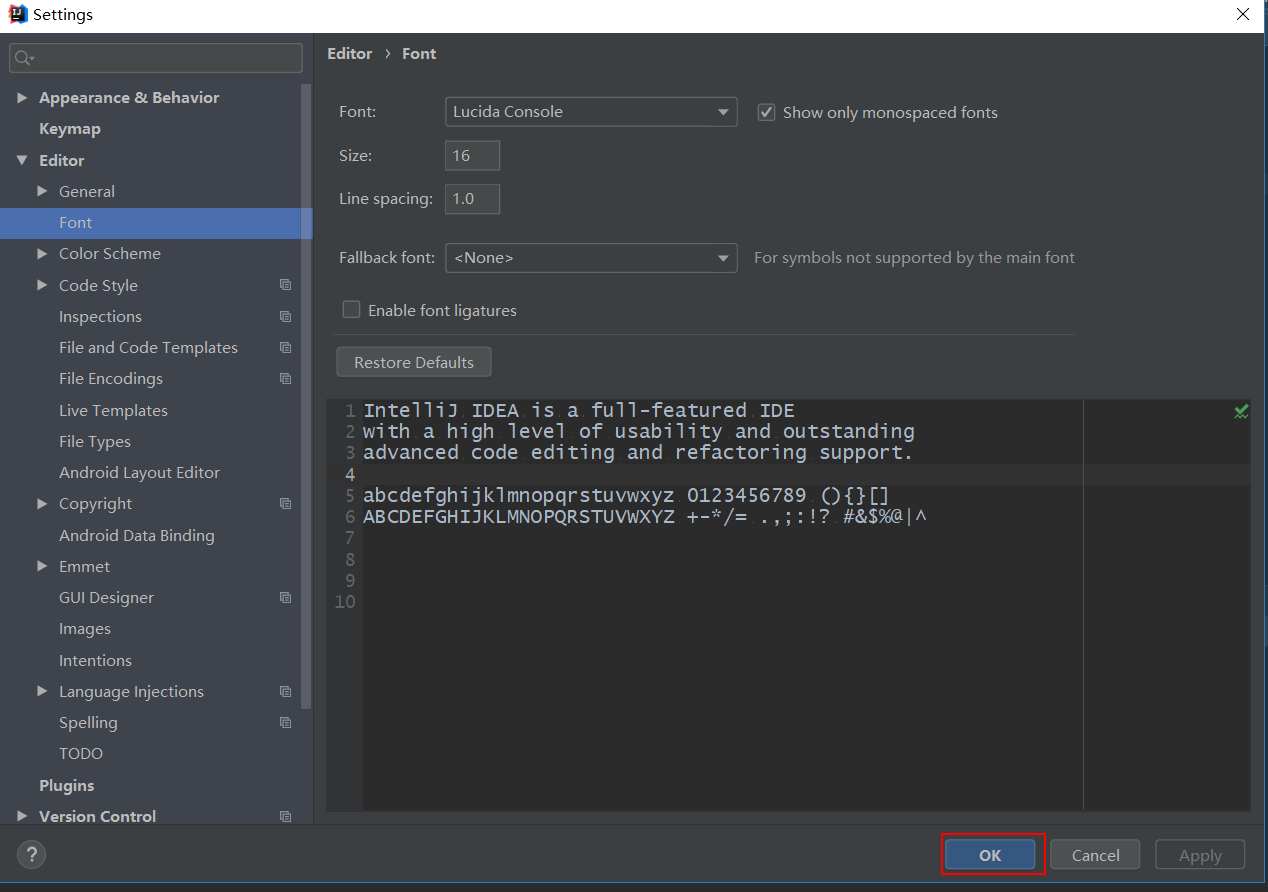Expand the General node
The image size is (1268, 892).
[42, 191]
